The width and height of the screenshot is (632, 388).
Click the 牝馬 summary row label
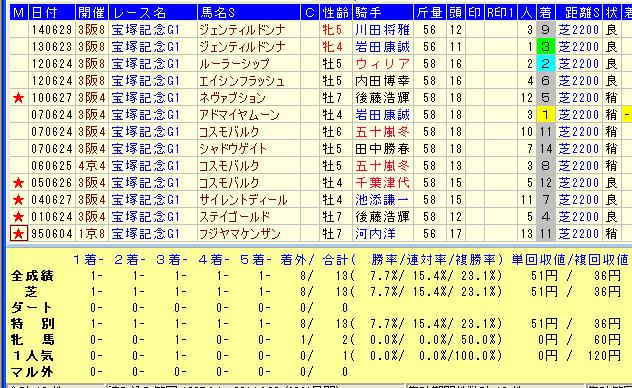(32, 340)
